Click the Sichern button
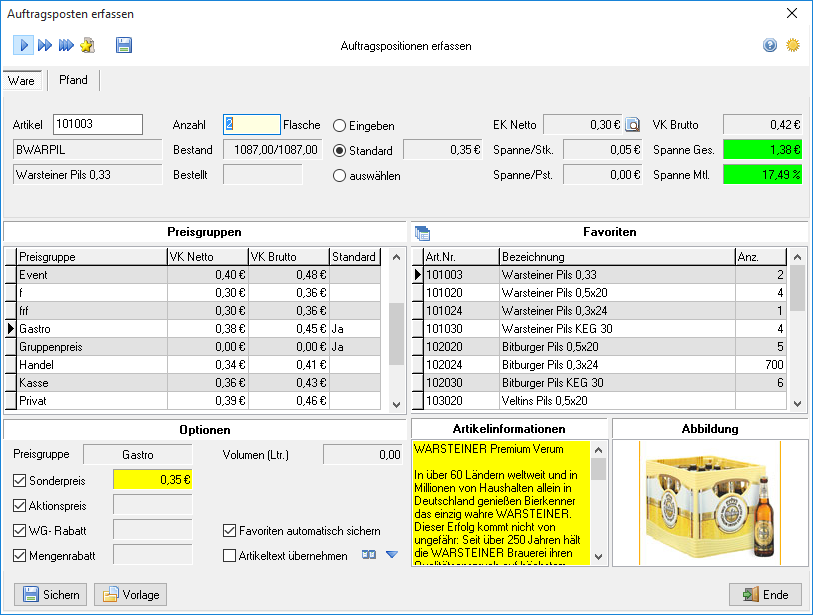813x615 pixels. coord(51,594)
